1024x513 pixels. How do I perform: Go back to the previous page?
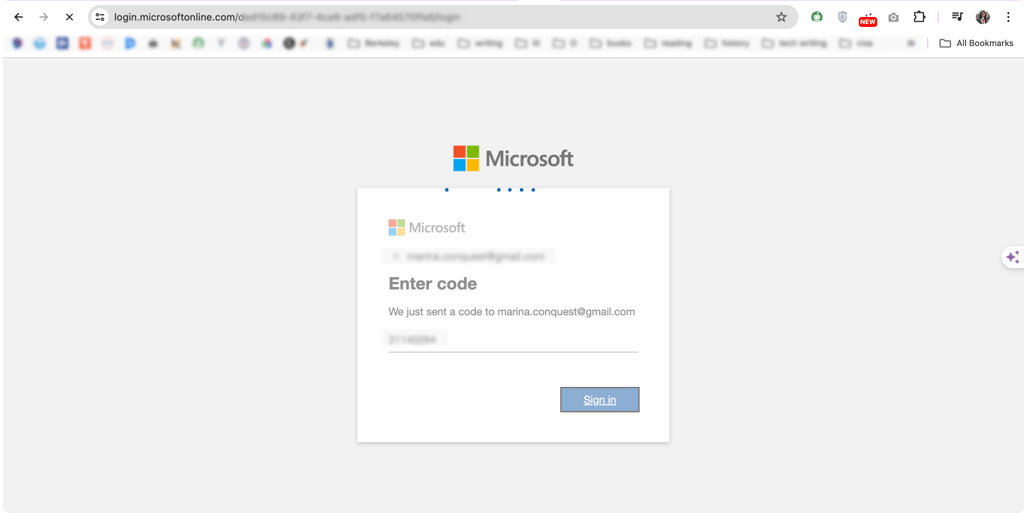point(18,17)
